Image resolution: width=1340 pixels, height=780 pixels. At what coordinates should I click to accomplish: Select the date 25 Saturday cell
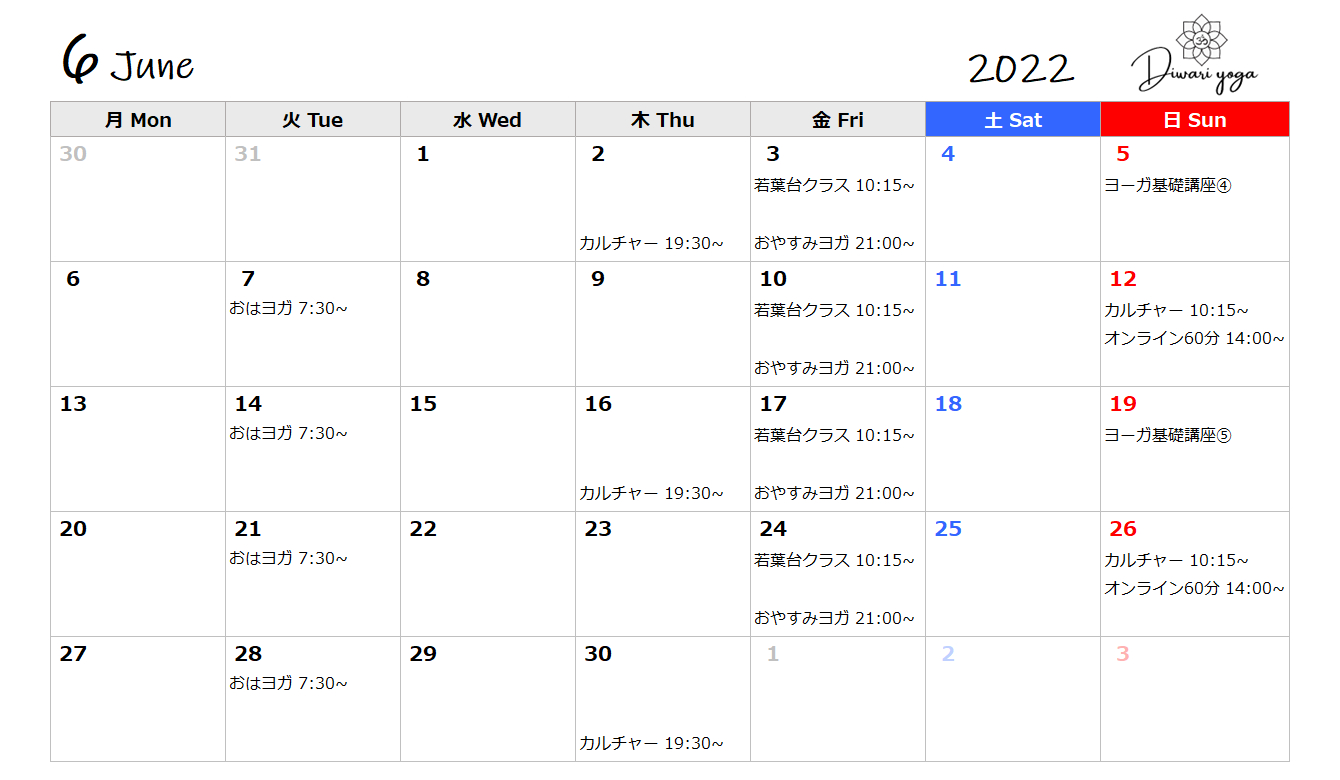click(1013, 574)
